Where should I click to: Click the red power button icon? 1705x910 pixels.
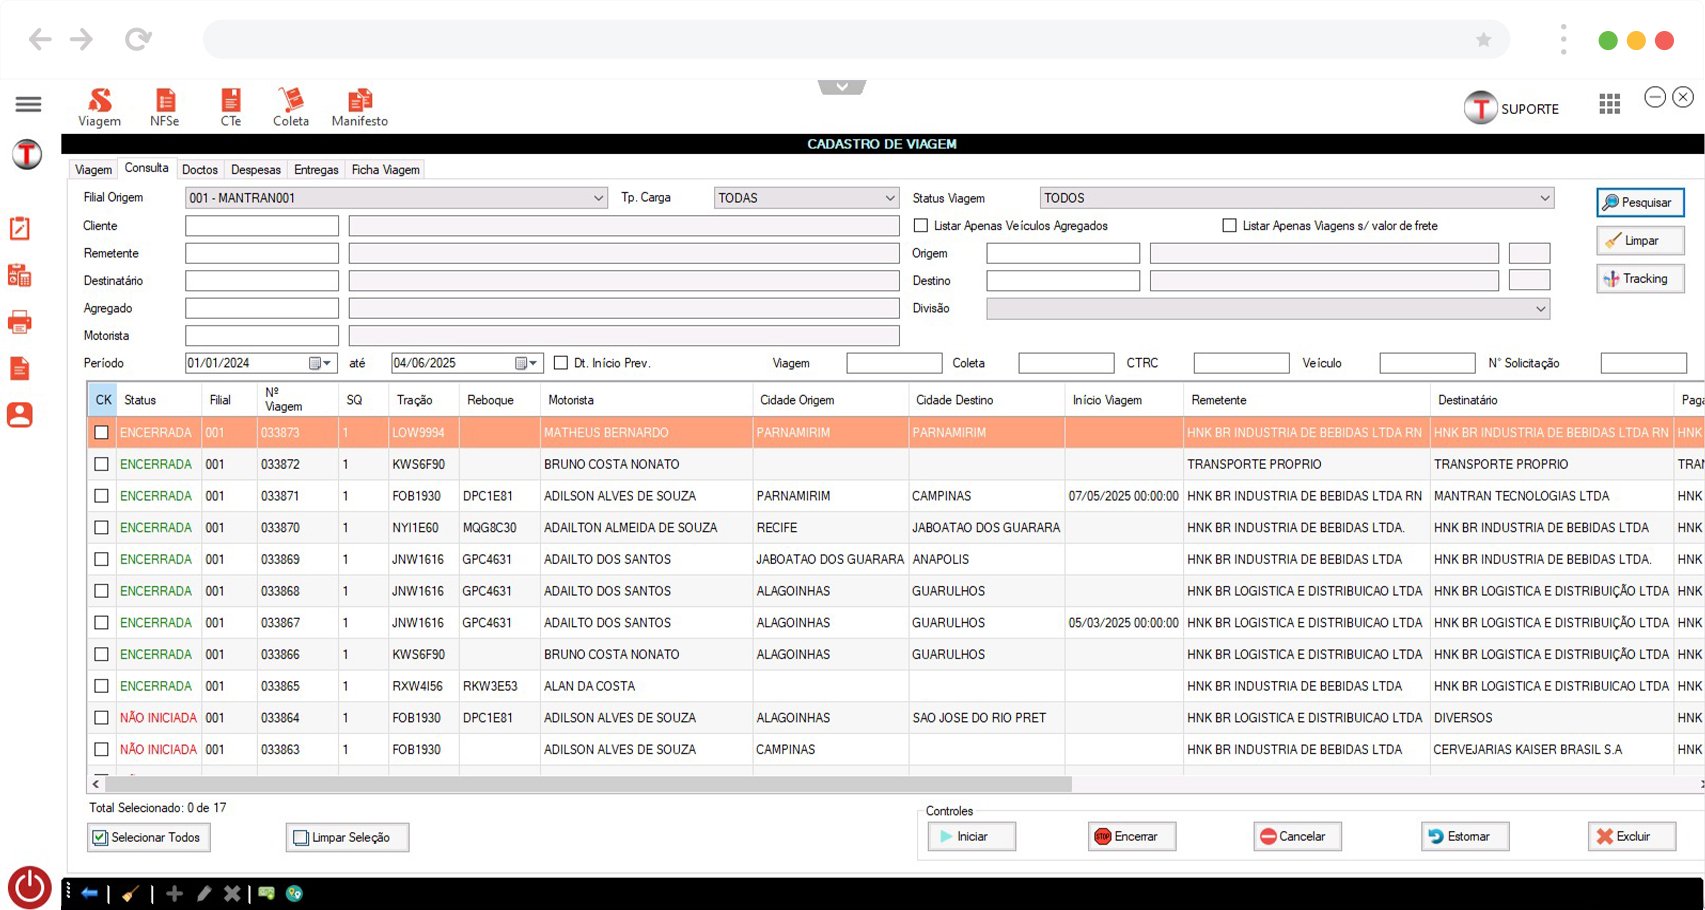[x=30, y=887]
